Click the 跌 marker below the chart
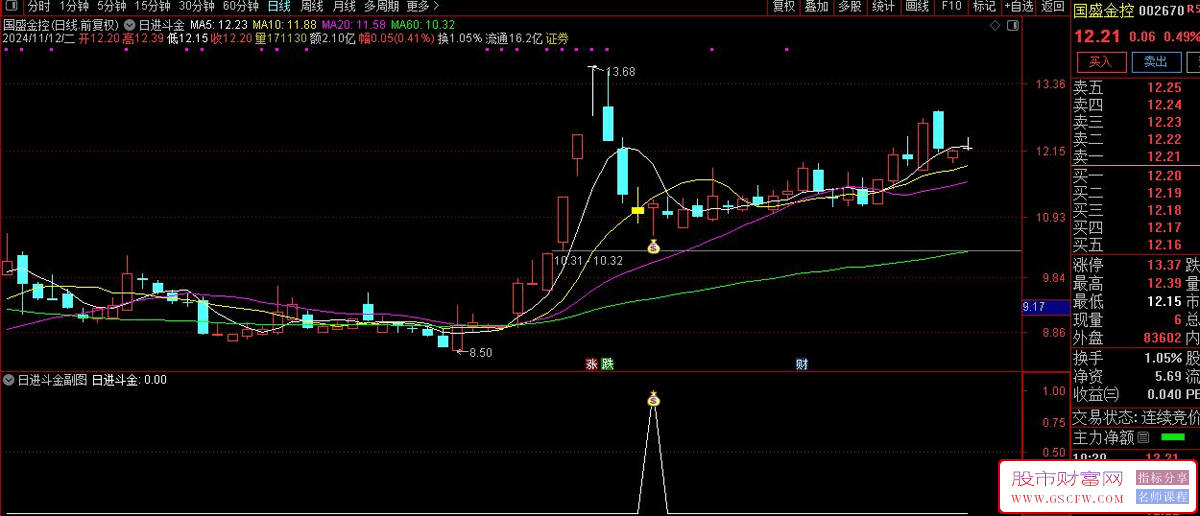Viewport: 1200px width, 516px height. 607,364
